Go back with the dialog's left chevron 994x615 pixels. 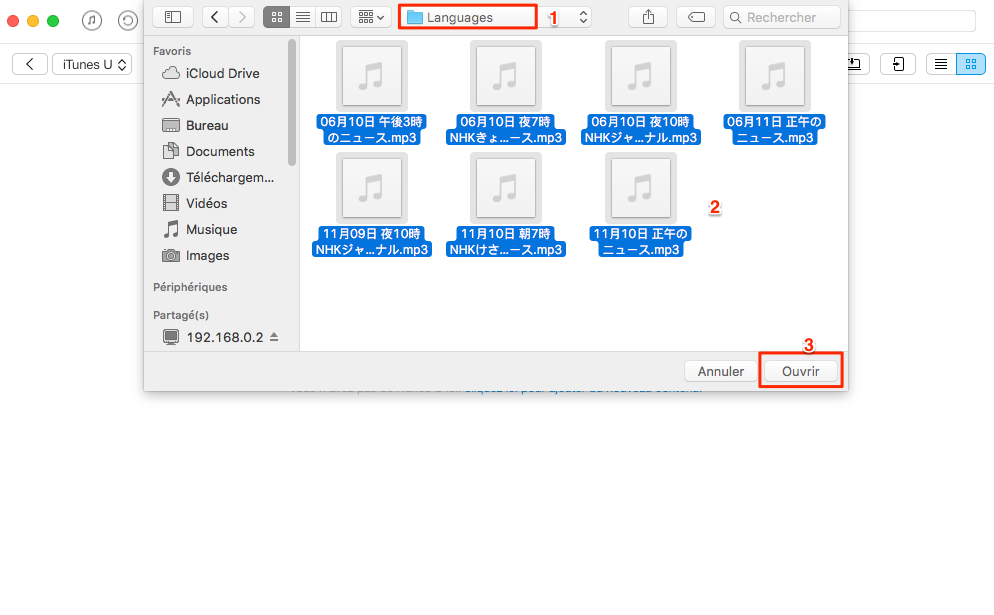(x=215, y=17)
